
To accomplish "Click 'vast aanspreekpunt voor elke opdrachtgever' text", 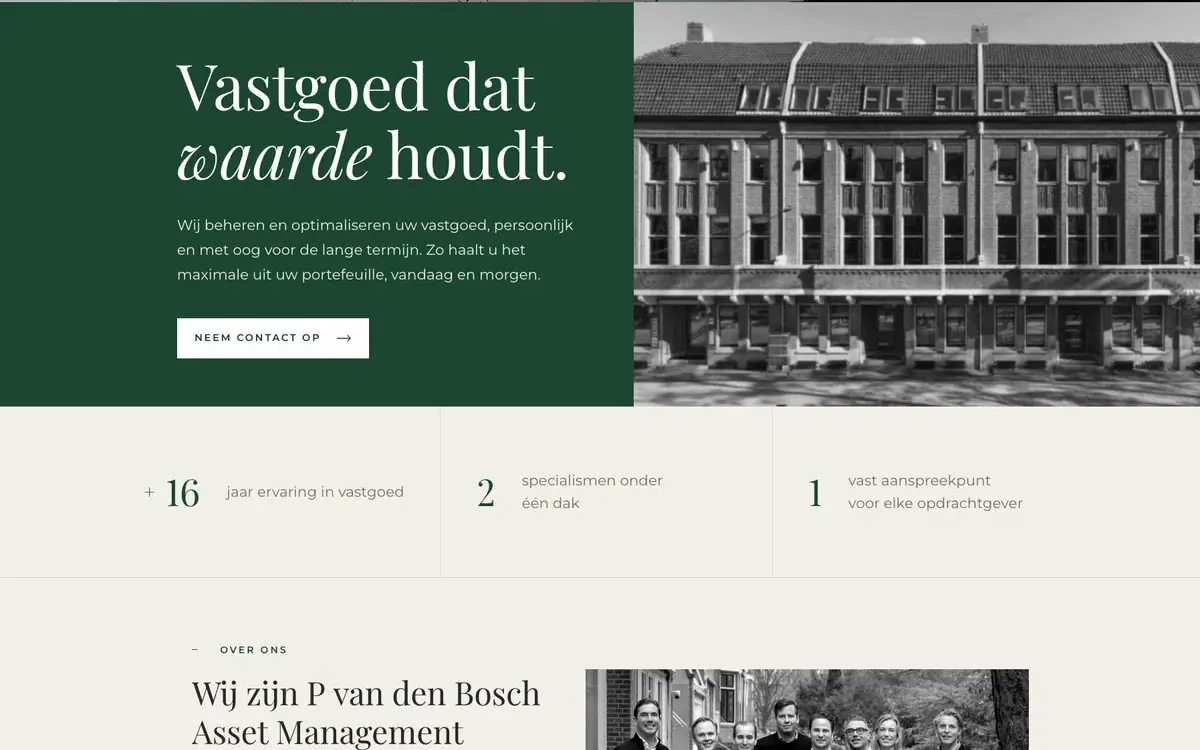I will [935, 492].
